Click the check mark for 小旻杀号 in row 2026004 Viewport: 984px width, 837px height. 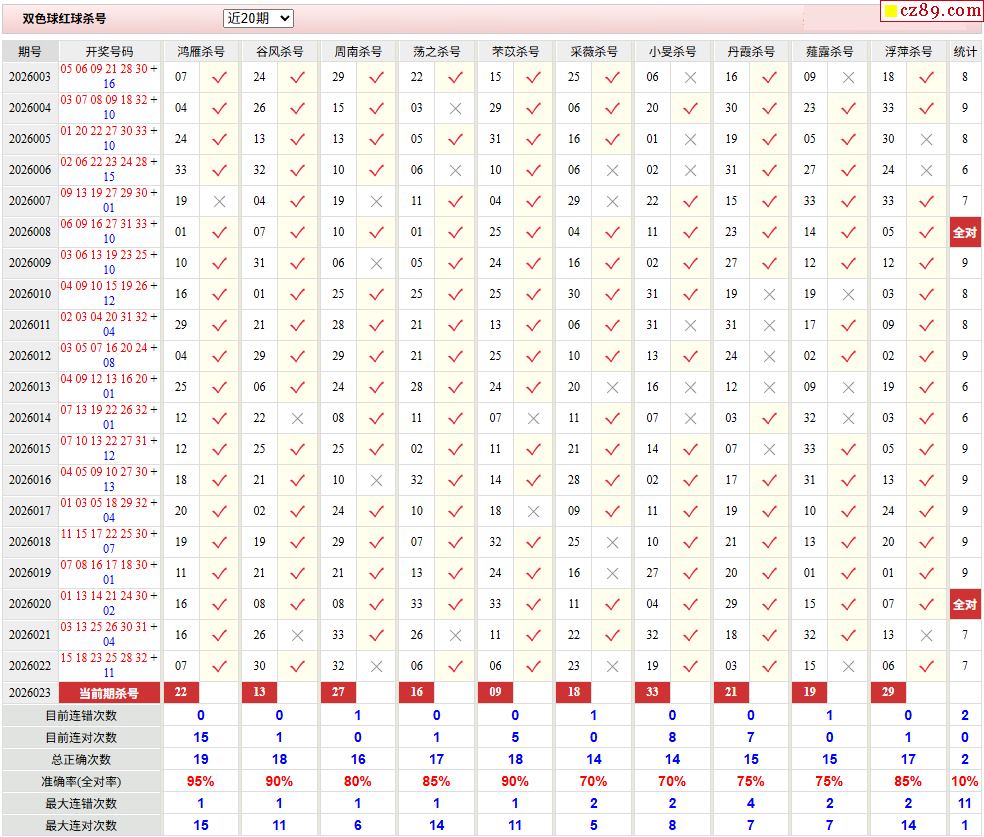690,108
